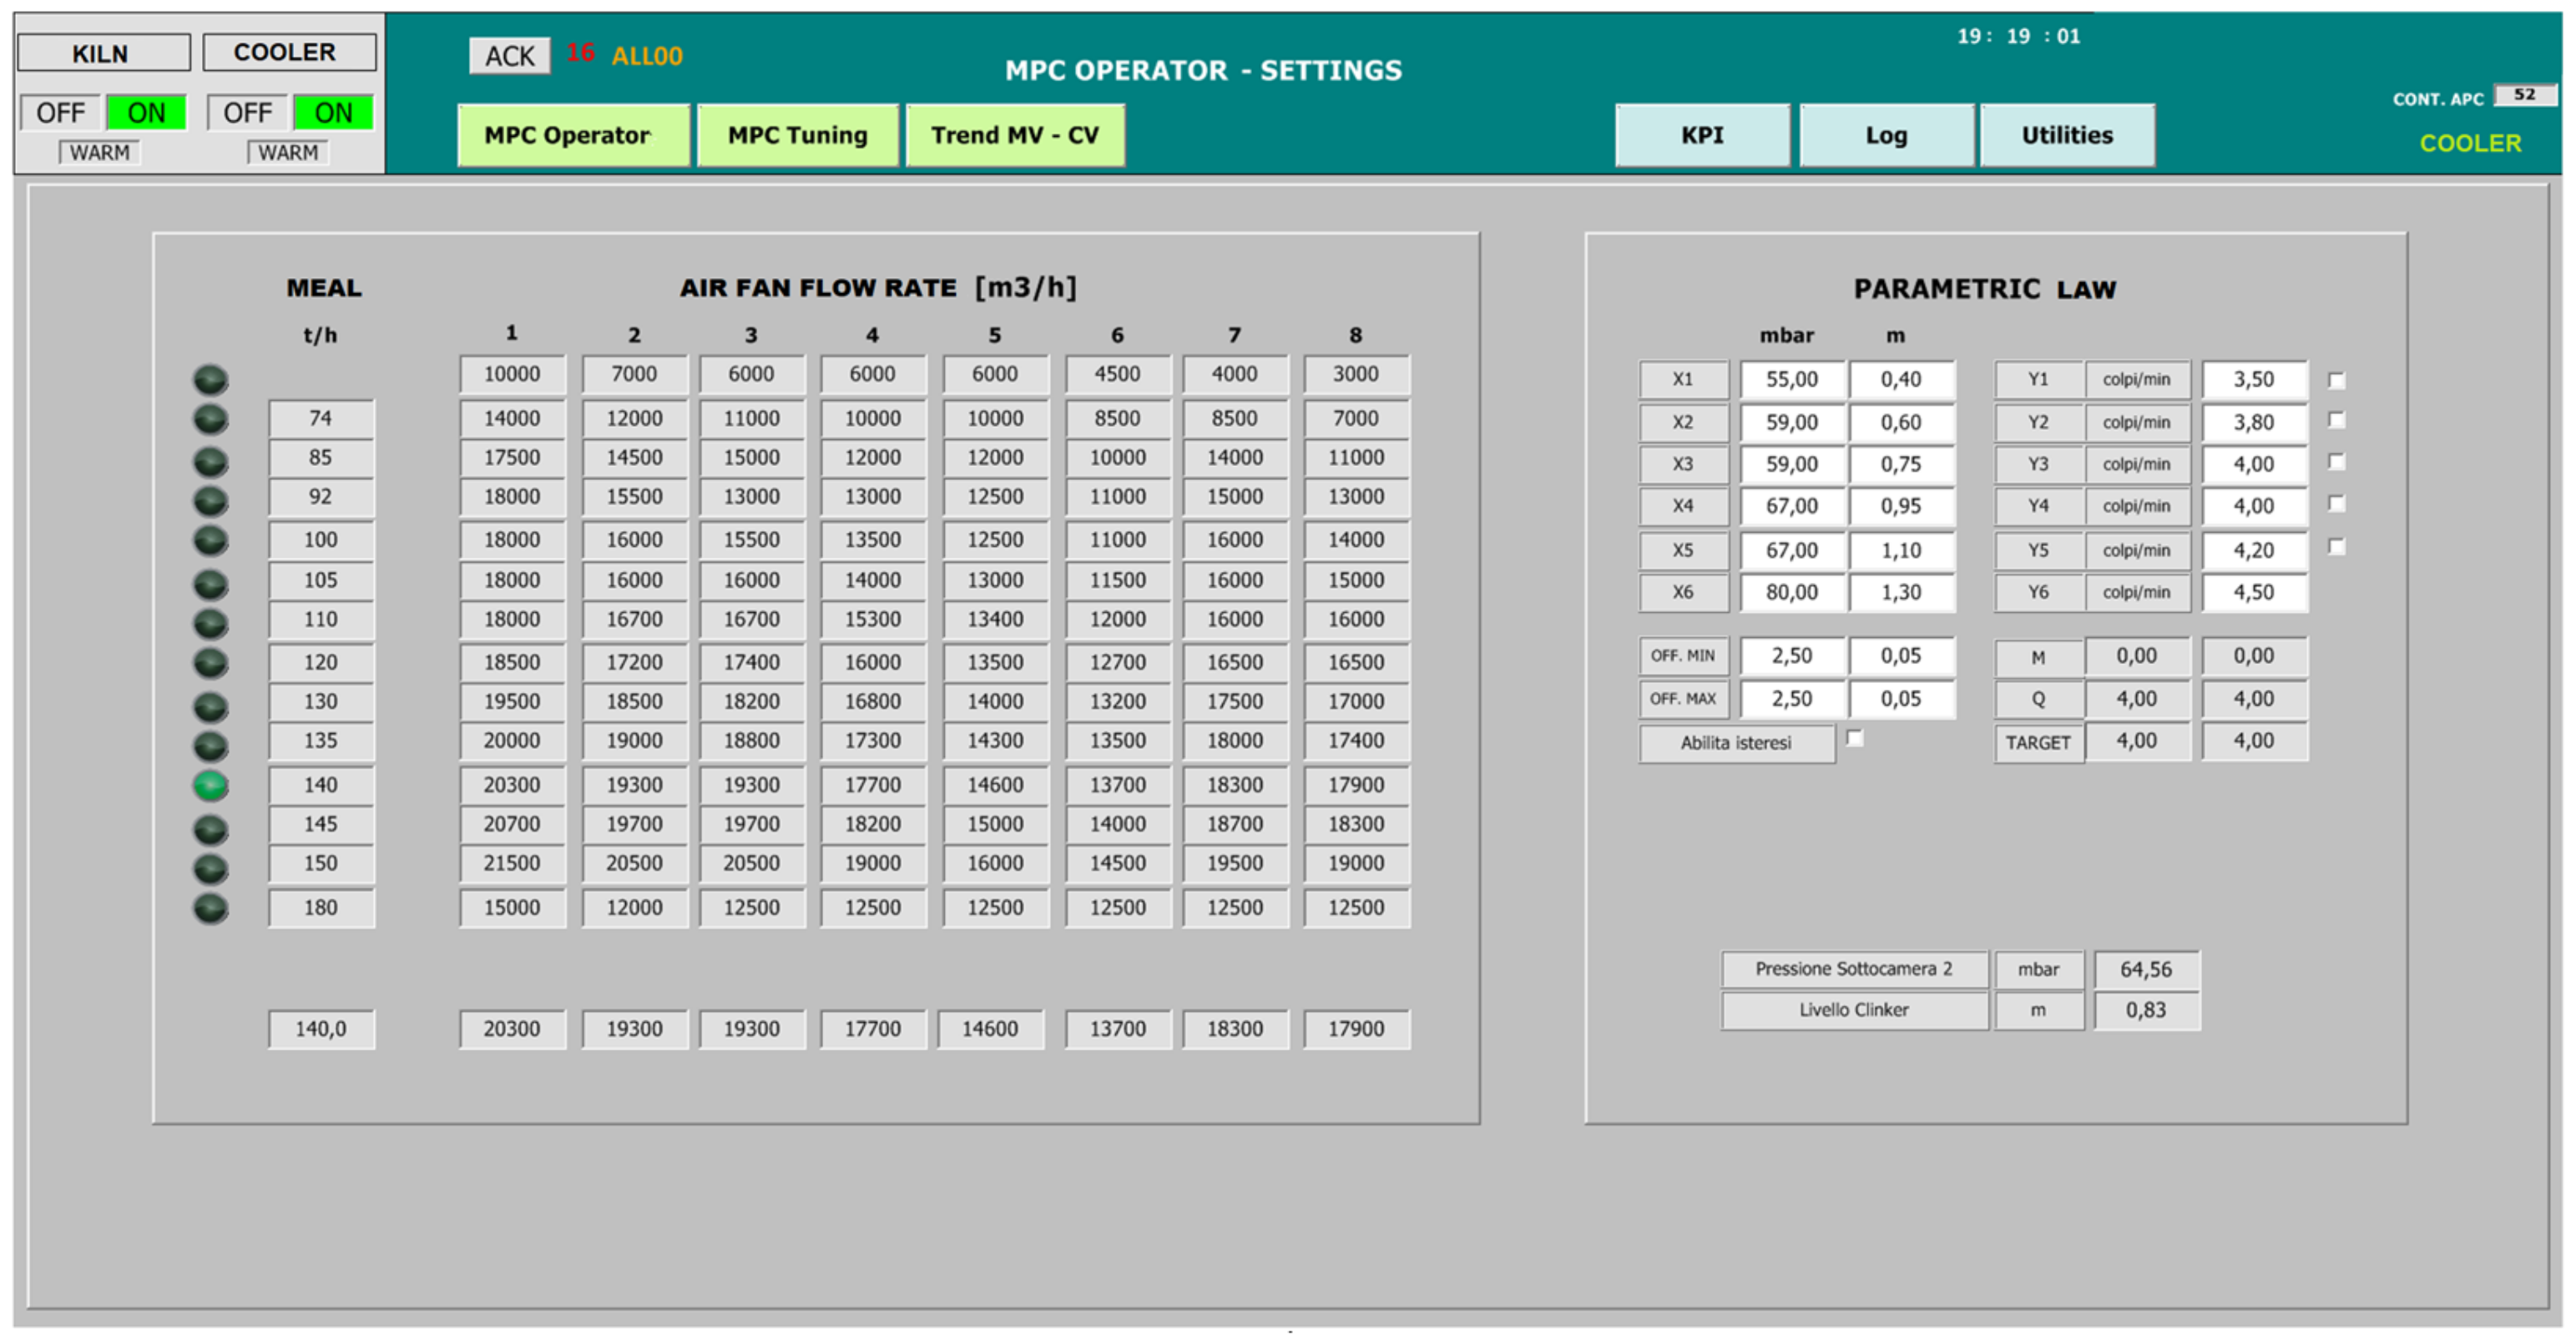Tick the Abilita isteresi checkbox
This screenshot has height=1341, width=2576.
coord(1854,738)
